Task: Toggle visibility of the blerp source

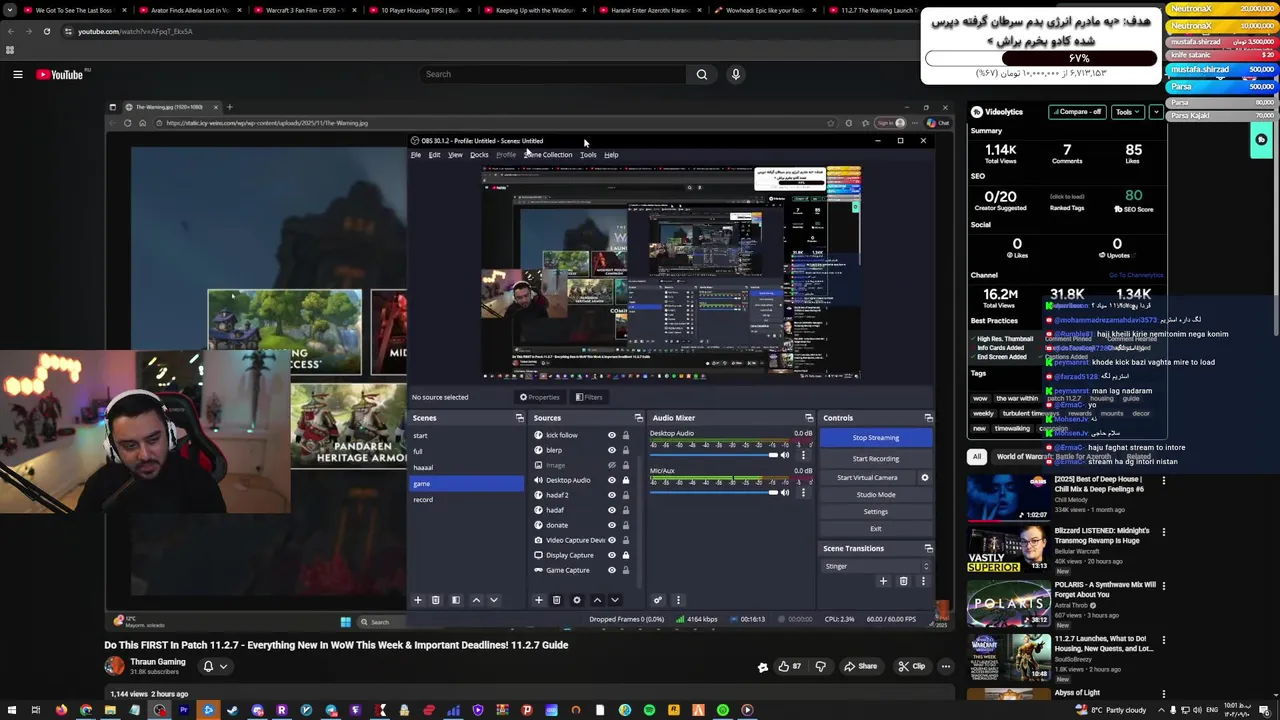Action: pyautogui.click(x=612, y=450)
